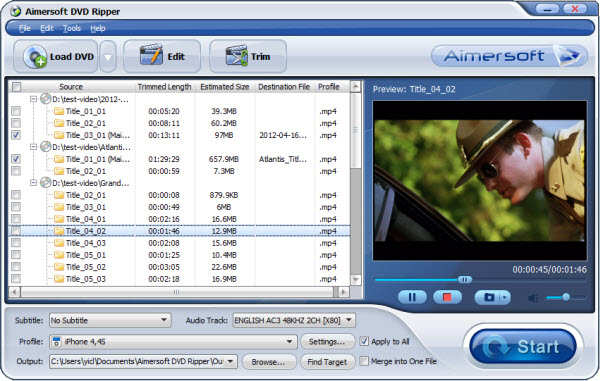Click the Edit toolbar button label

176,57
